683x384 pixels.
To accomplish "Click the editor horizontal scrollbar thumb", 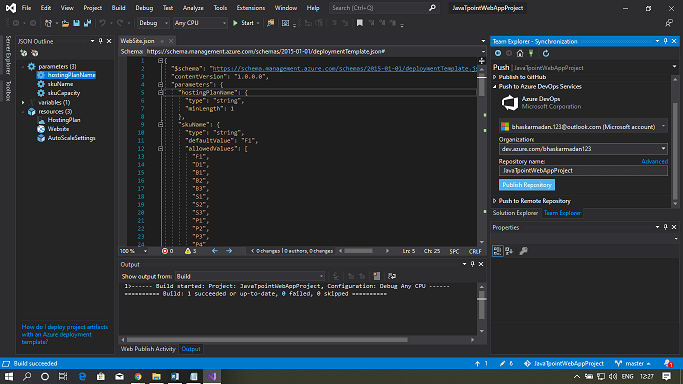I will tap(358, 251).
